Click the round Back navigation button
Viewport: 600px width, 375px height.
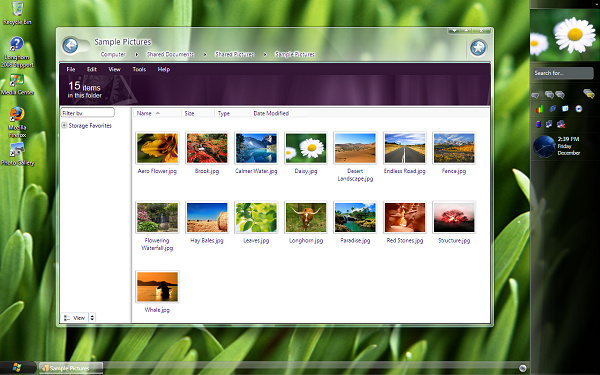point(70,46)
